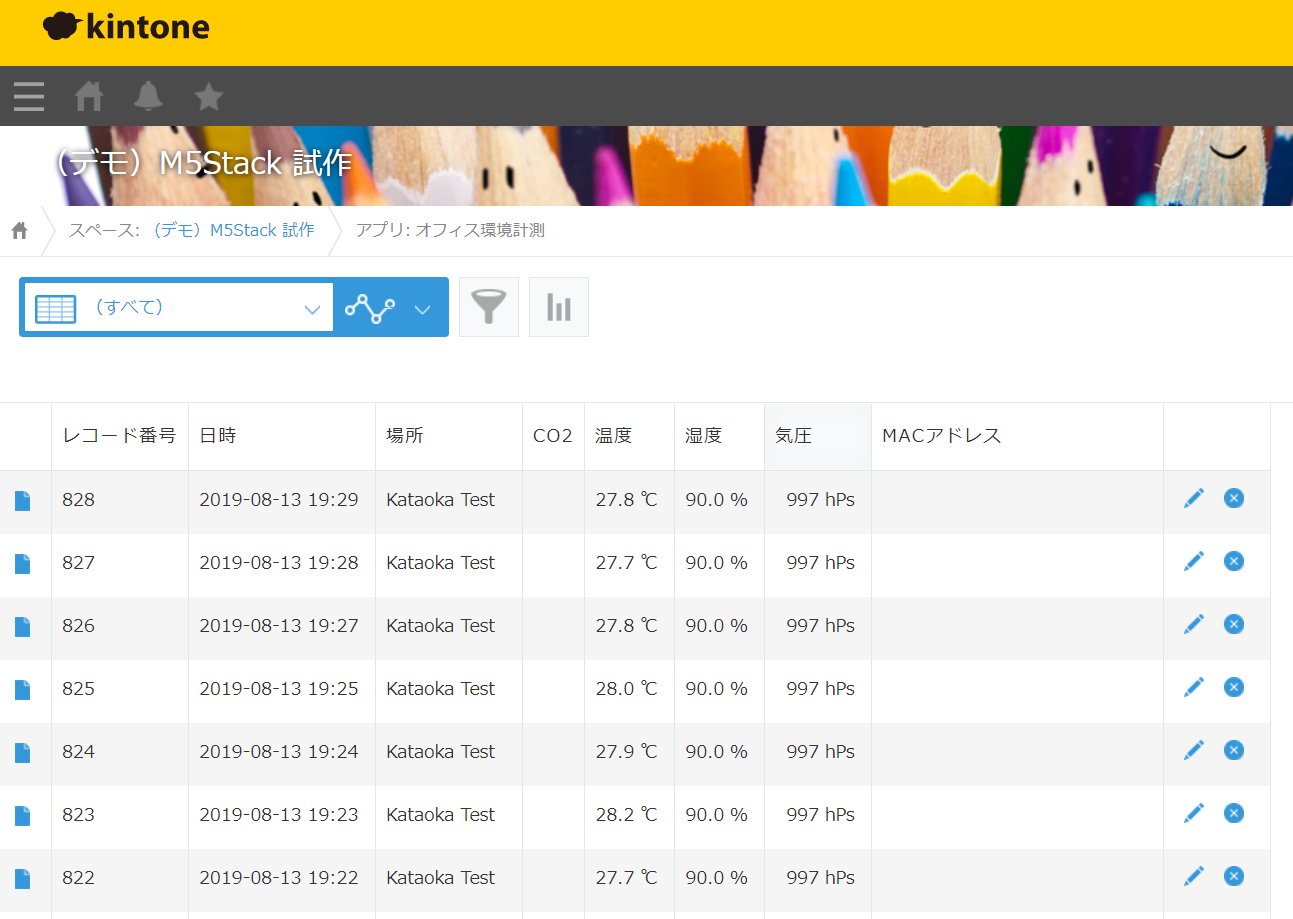Edit record 827 with pencil icon
This screenshot has width=1293, height=919.
point(1194,561)
